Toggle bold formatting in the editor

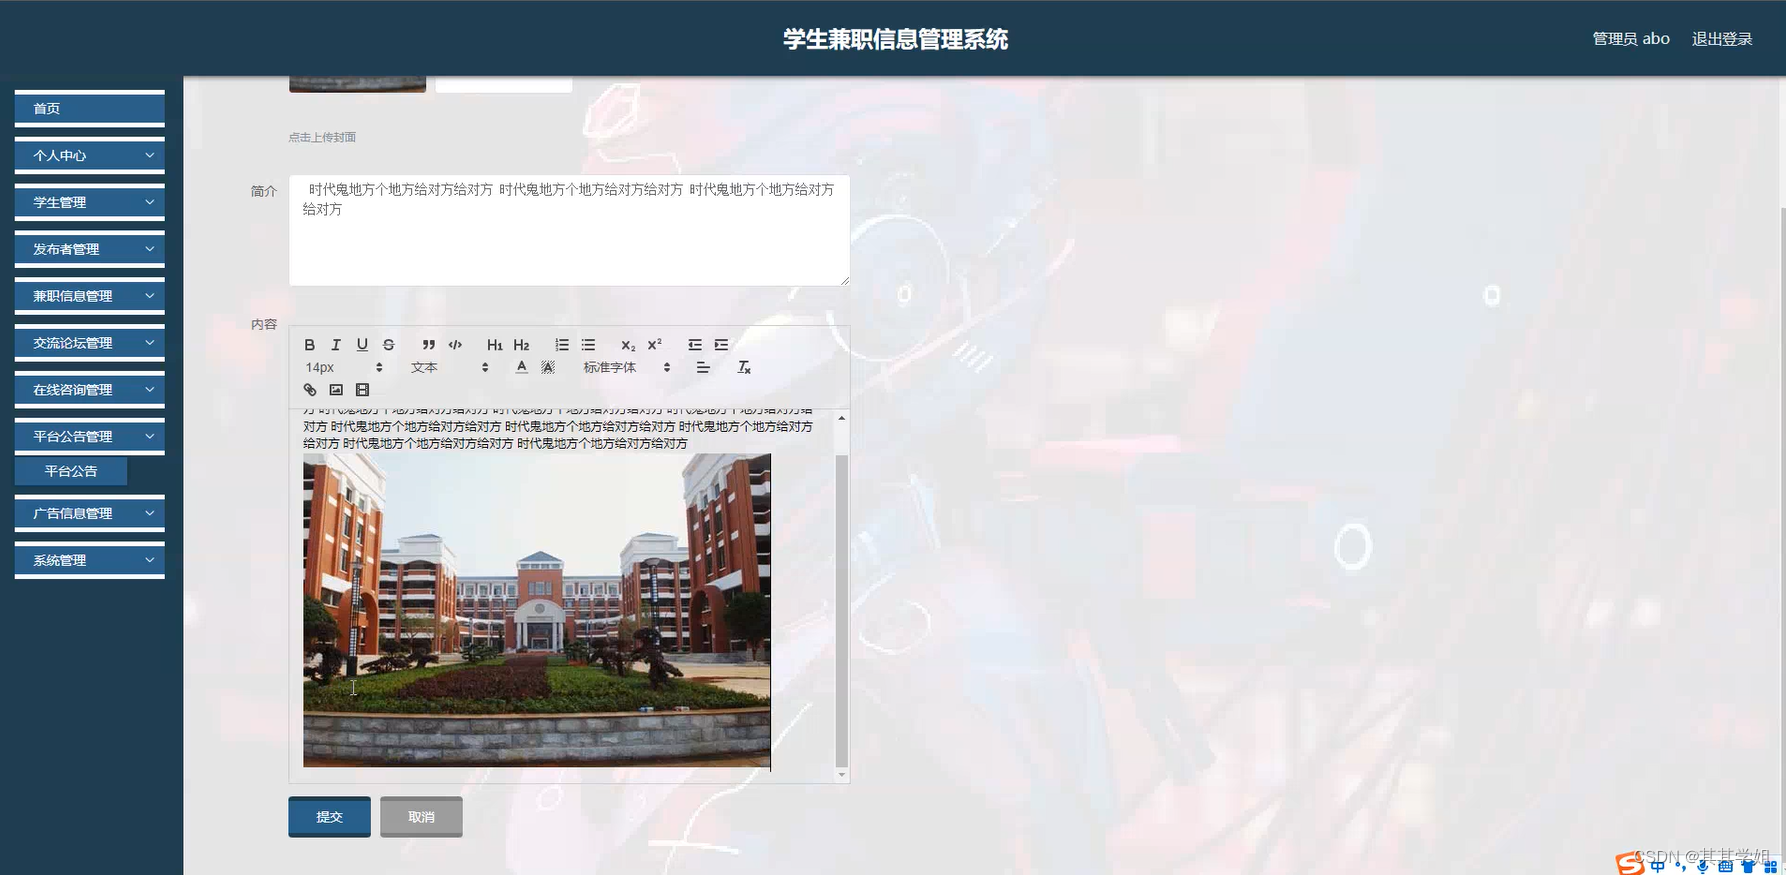310,345
